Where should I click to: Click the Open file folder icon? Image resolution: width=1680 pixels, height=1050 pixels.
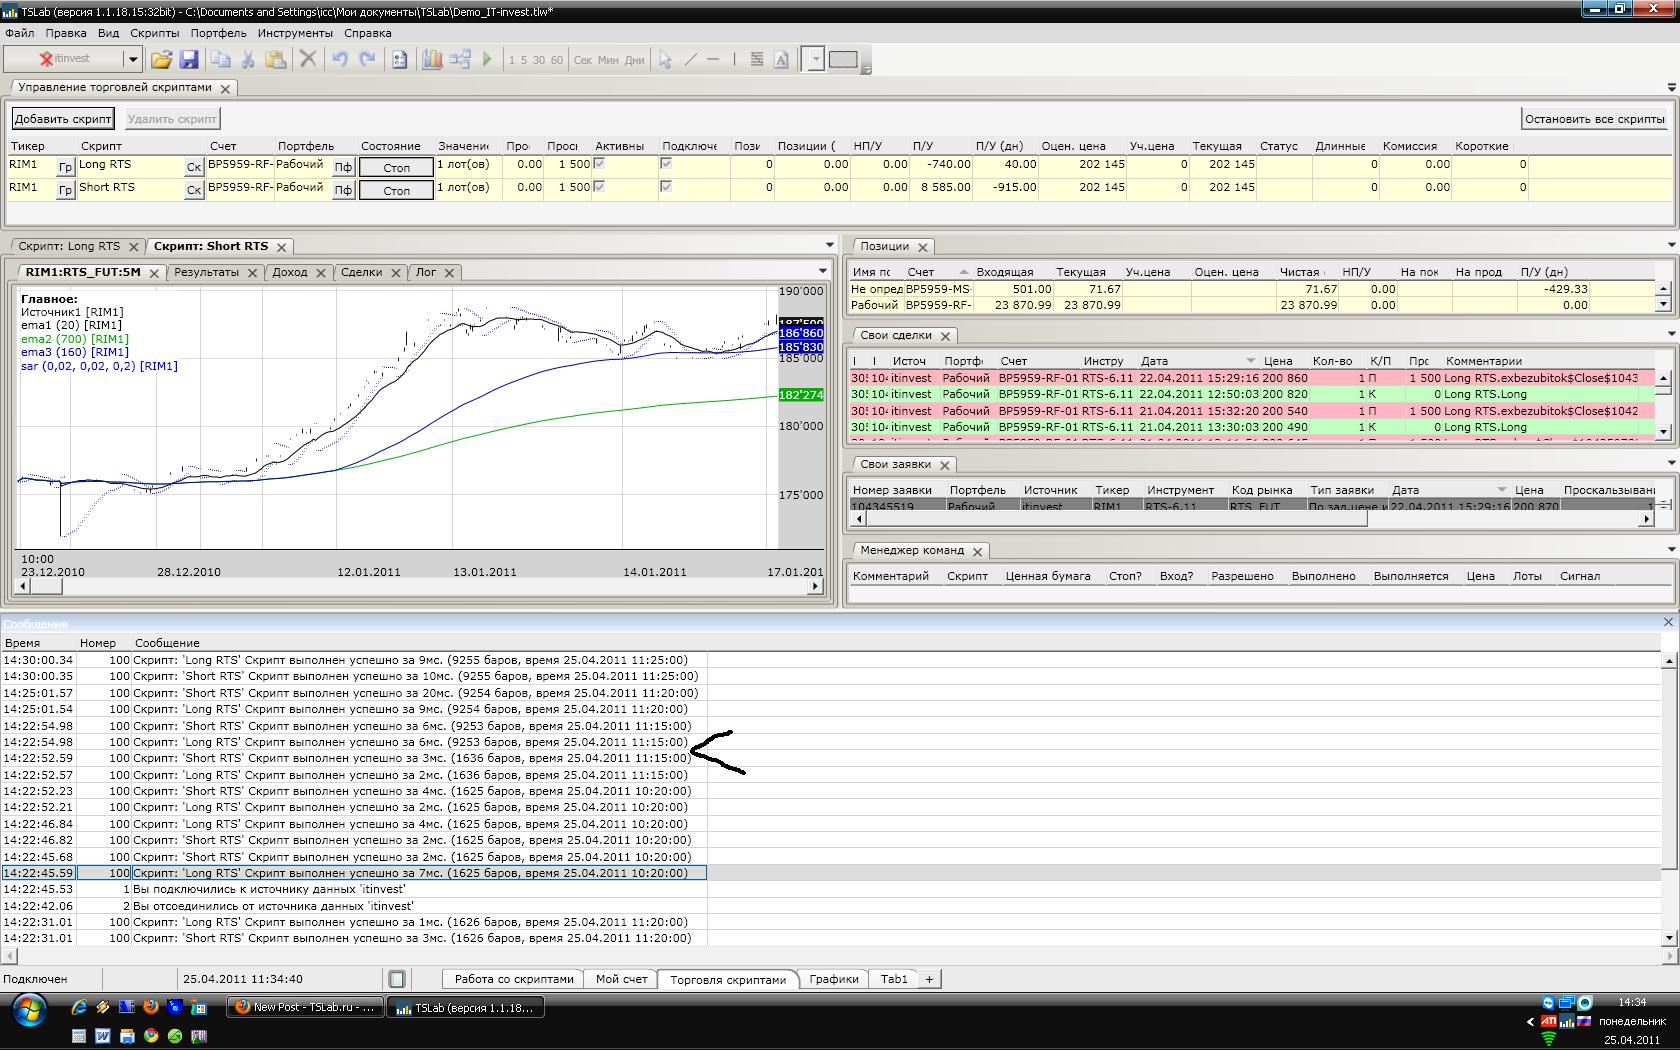pyautogui.click(x=161, y=60)
